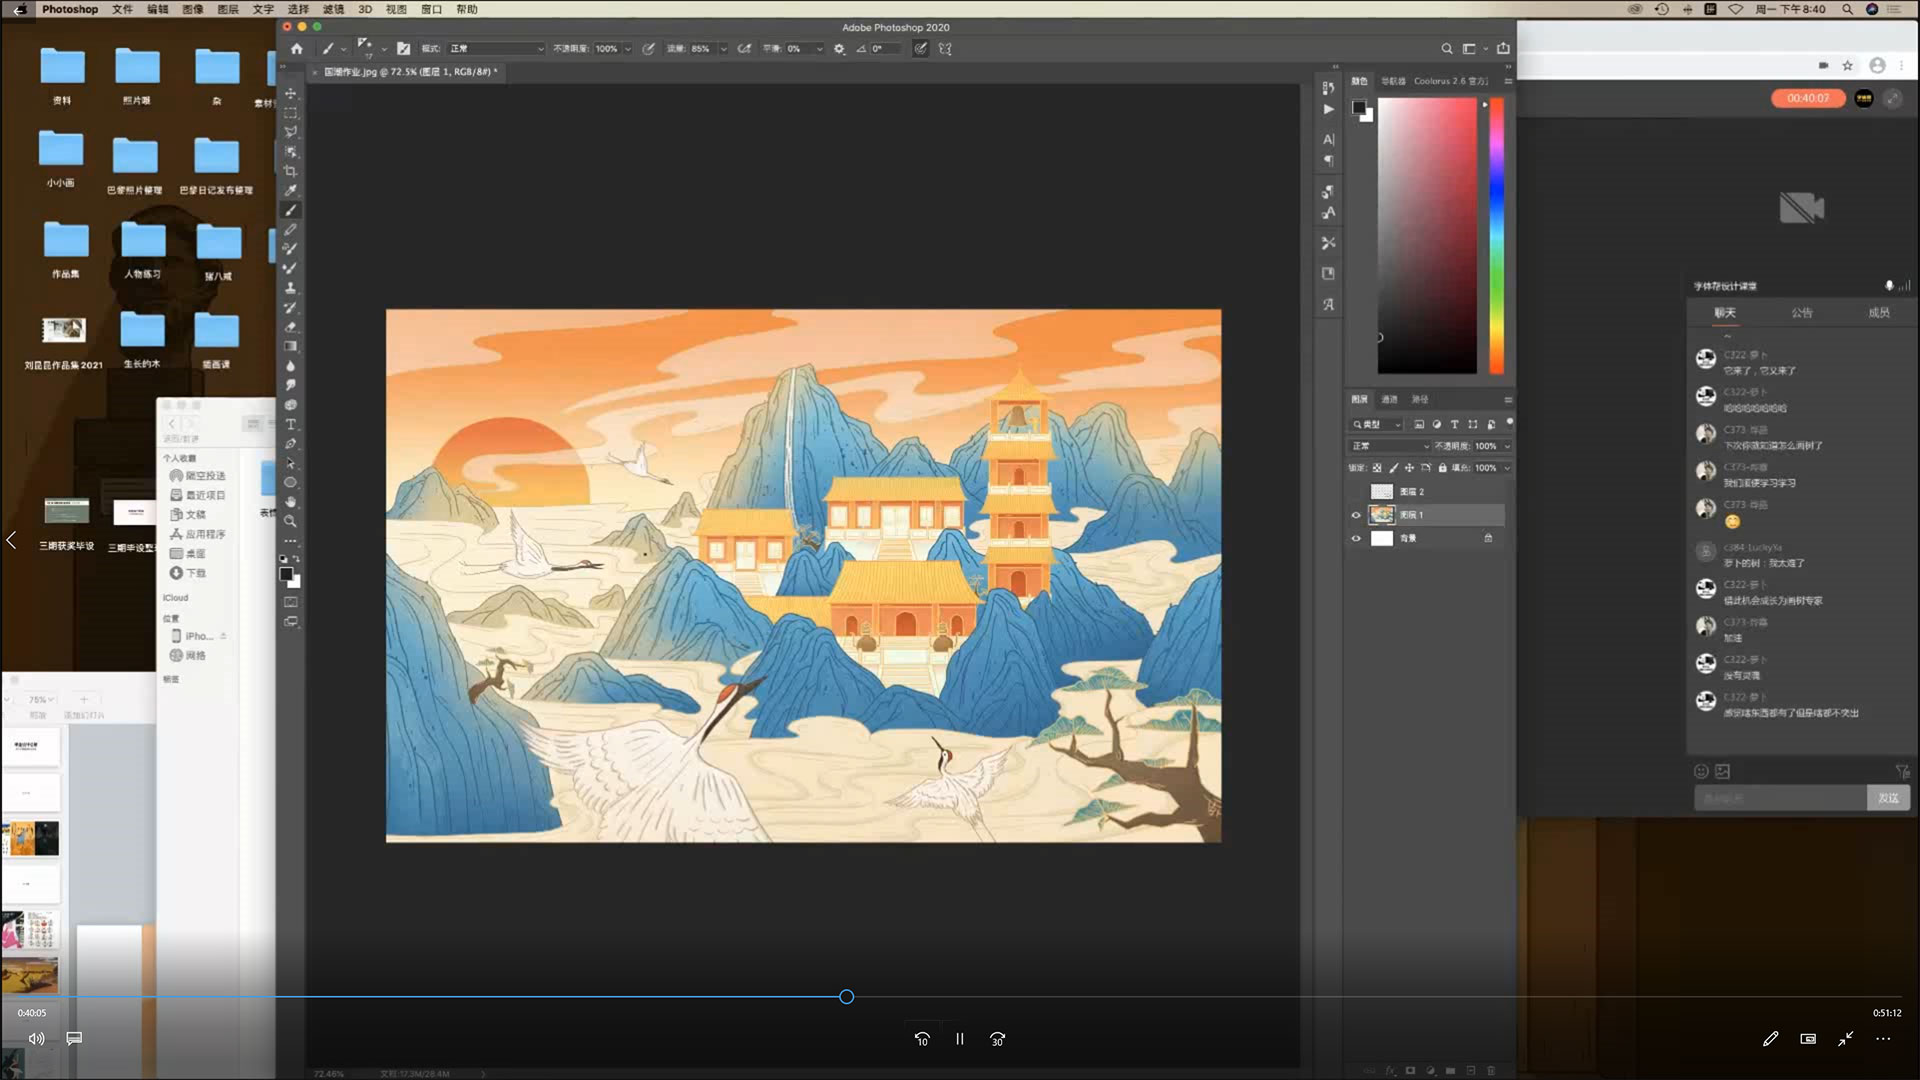Select the Gradient tool
The image size is (1920, 1080).
290,346
